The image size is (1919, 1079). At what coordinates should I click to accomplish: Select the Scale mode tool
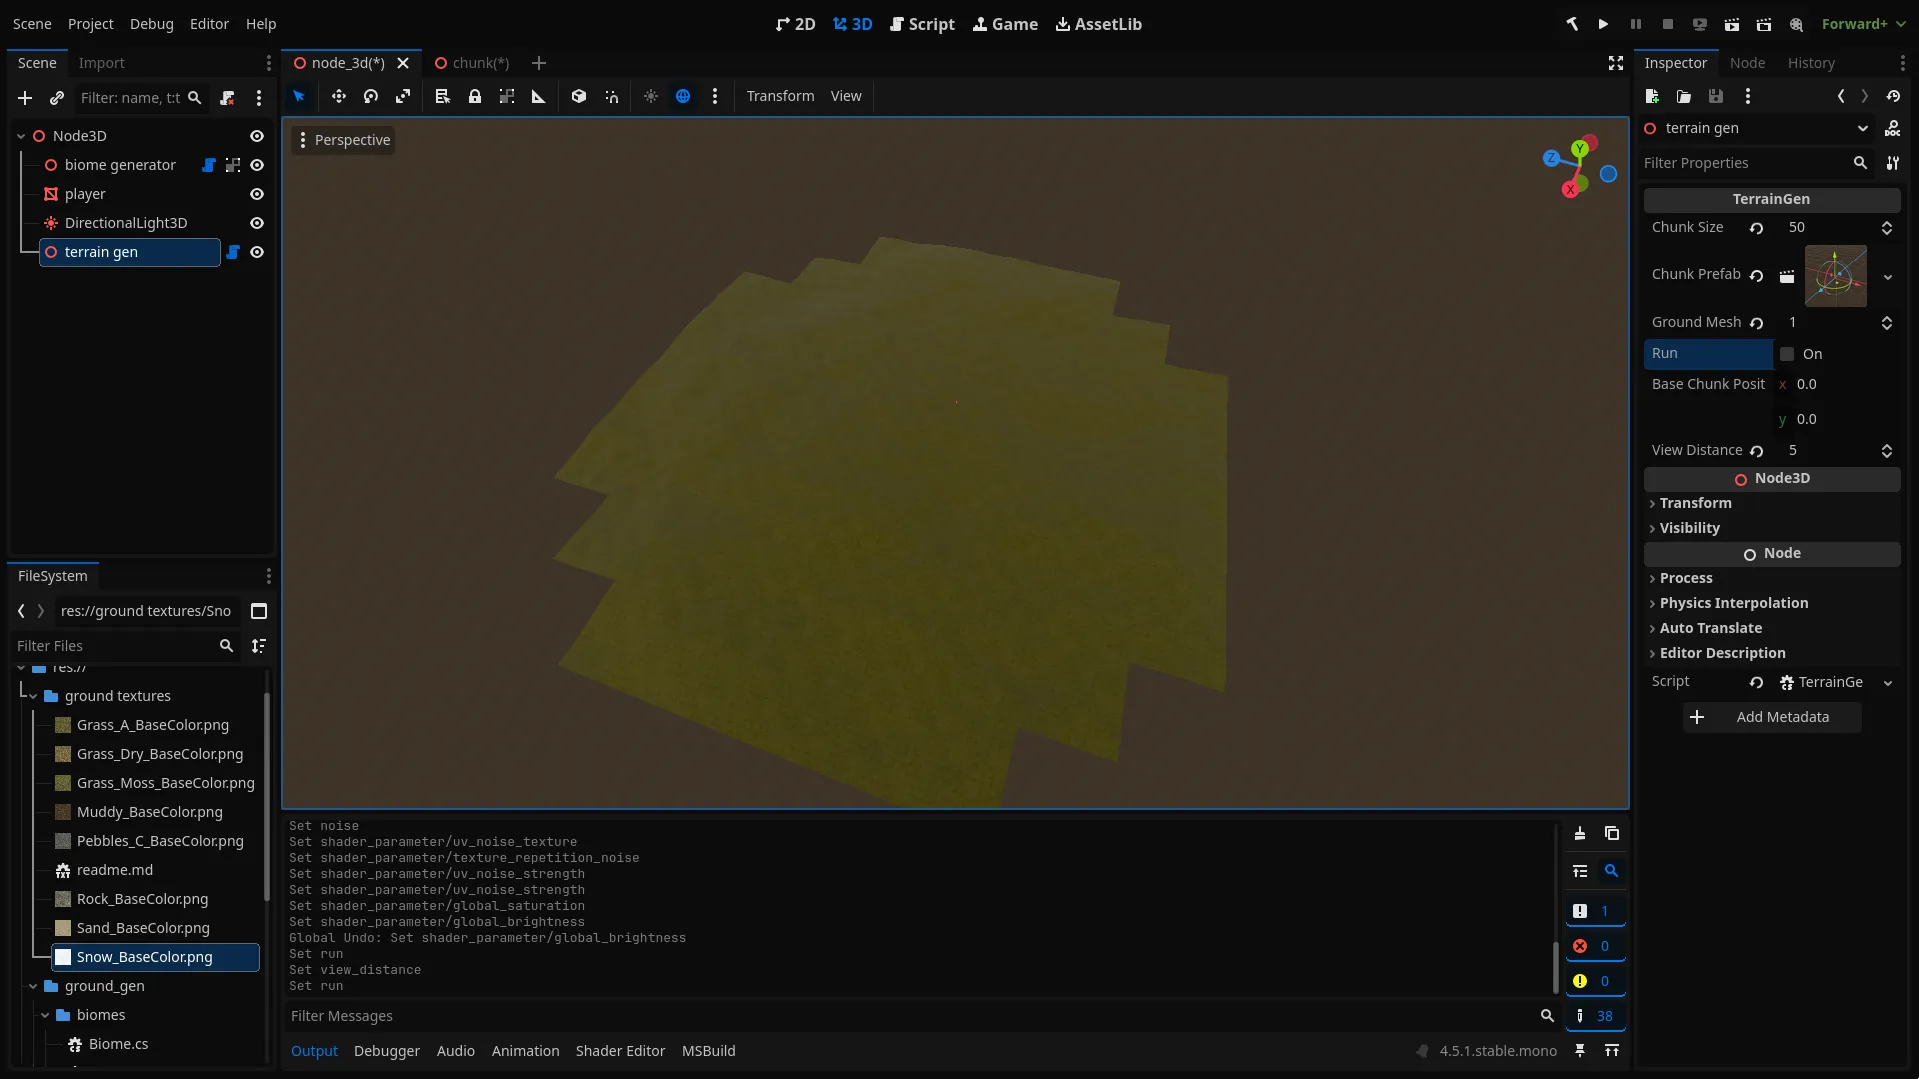[403, 96]
